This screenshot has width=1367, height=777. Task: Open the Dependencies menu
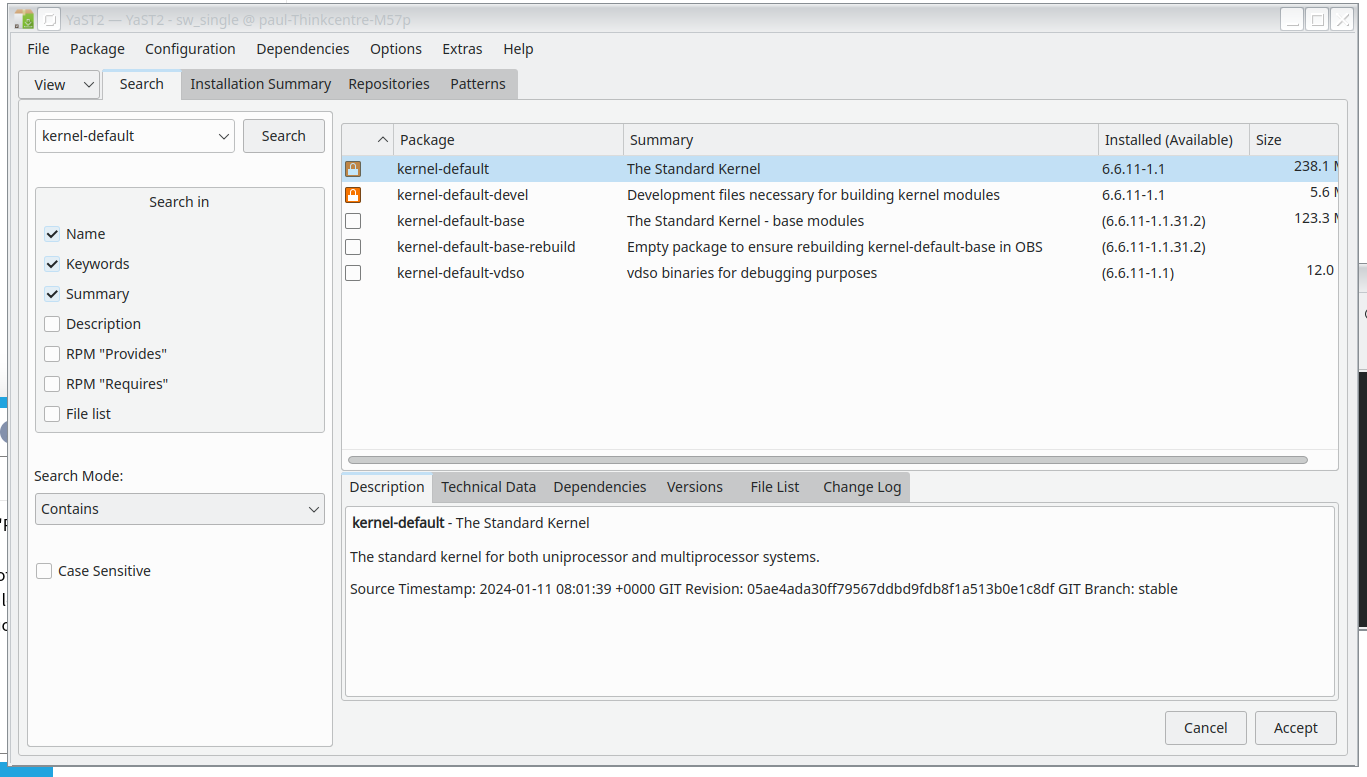point(302,48)
